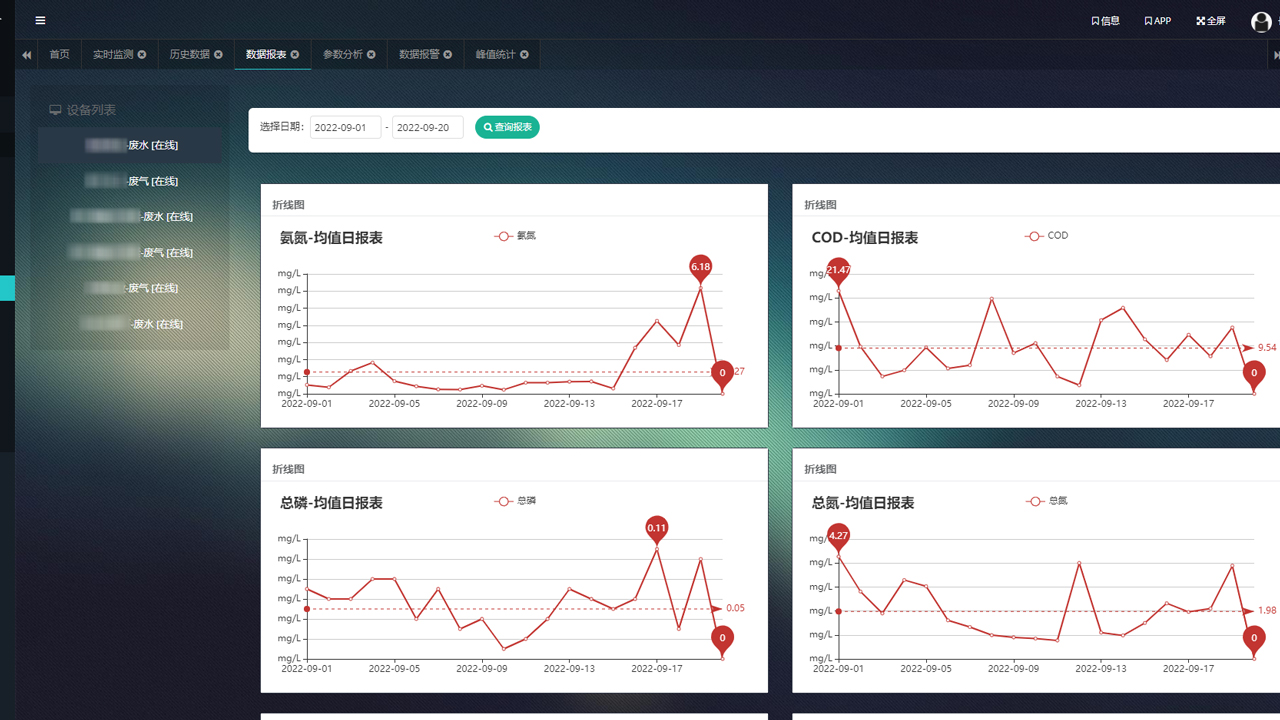
Task: Click the APP bookmark icon
Action: (x=1157, y=21)
